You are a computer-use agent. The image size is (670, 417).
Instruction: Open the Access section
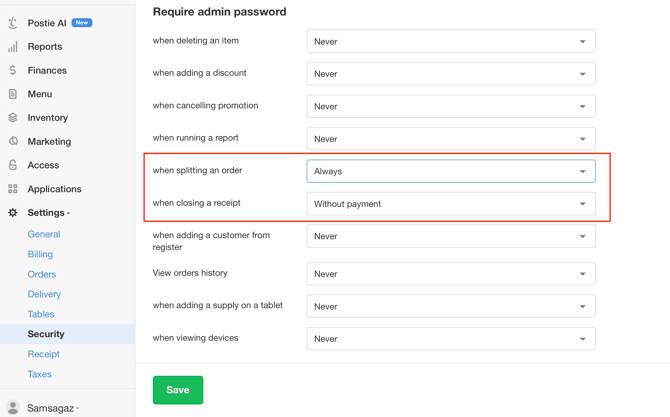pyautogui.click(x=43, y=165)
